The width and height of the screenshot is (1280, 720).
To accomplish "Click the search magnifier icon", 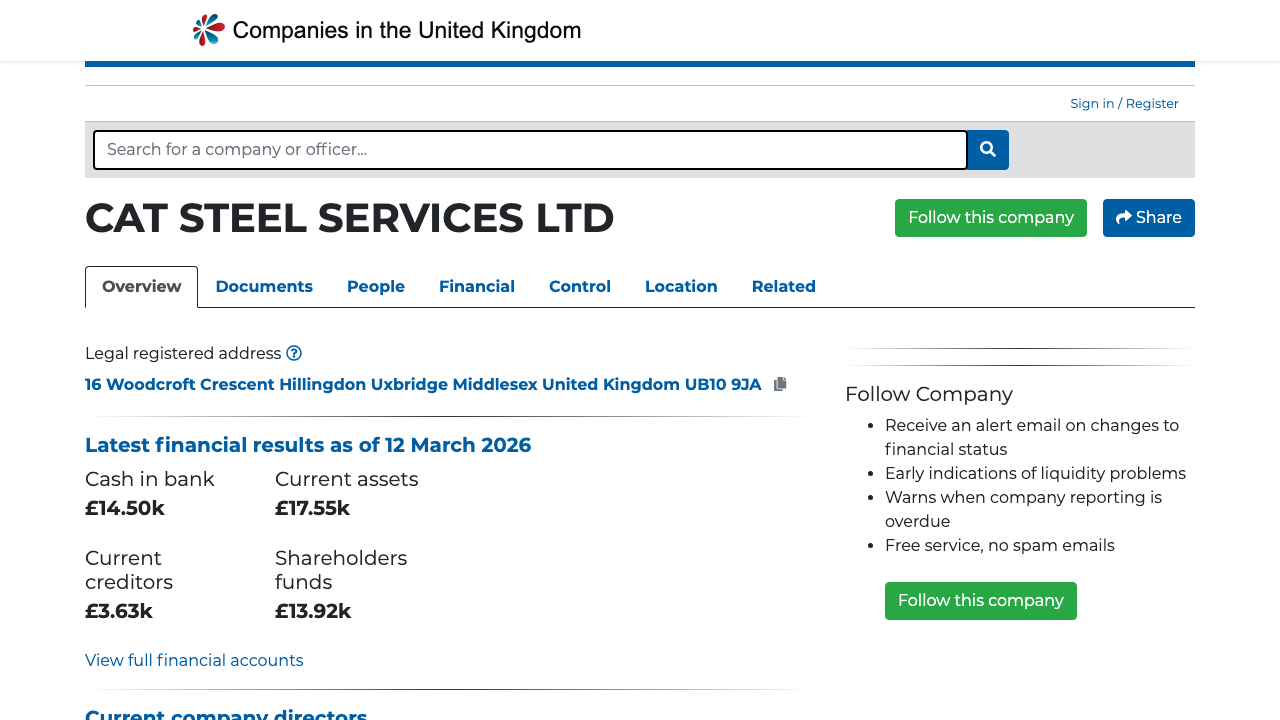I will (x=987, y=150).
